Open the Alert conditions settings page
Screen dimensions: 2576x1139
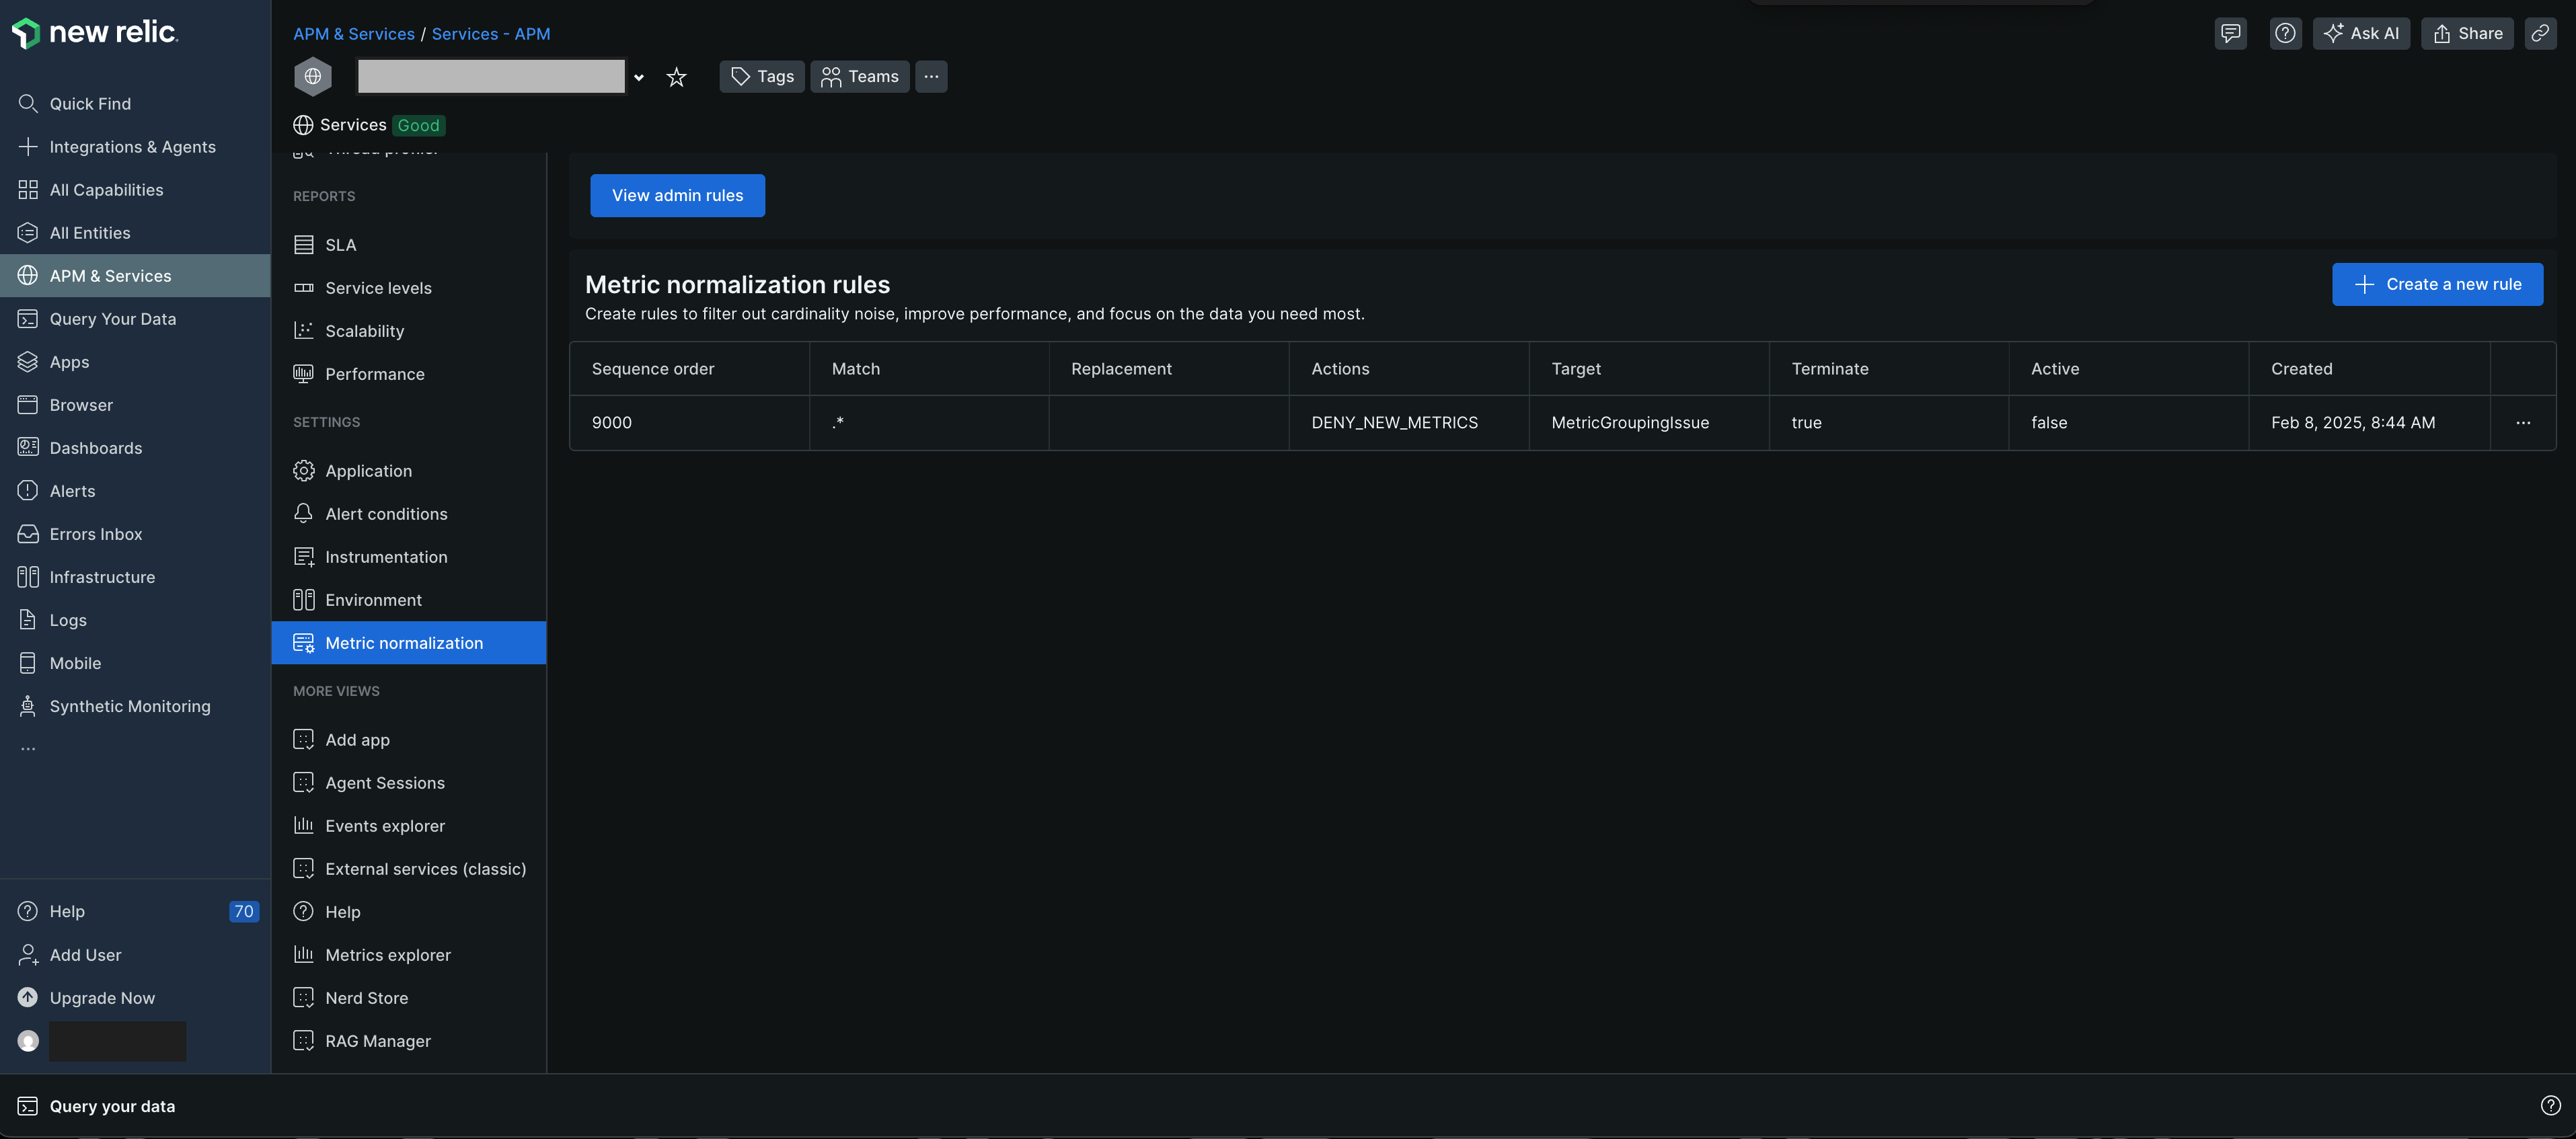click(x=385, y=514)
